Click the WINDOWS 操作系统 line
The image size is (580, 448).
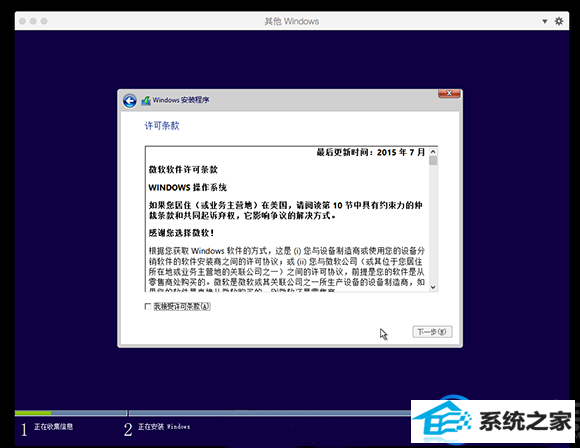188,188
